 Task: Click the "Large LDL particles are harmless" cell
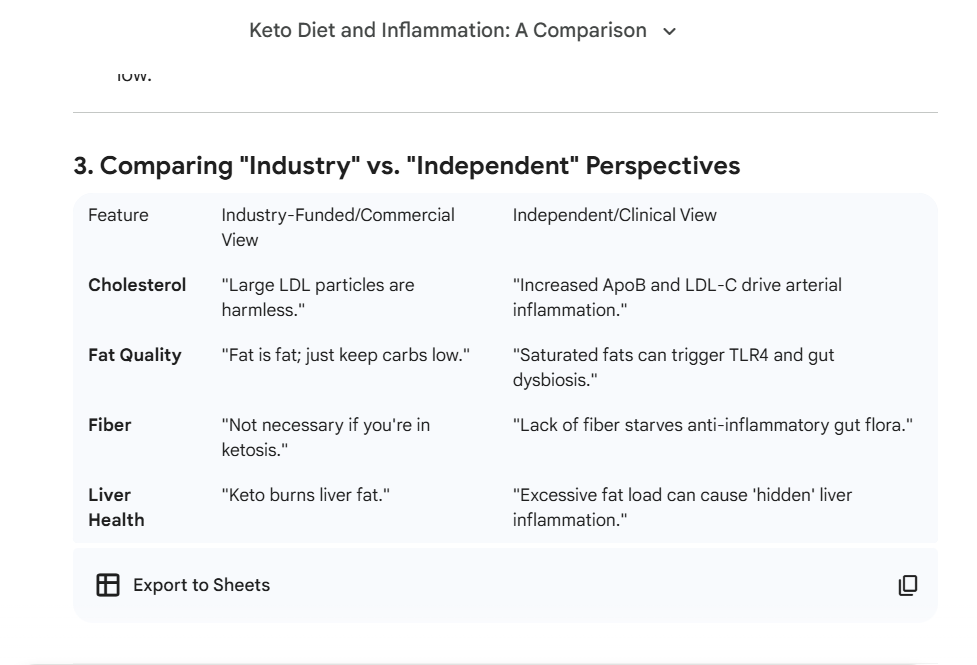click(317, 297)
